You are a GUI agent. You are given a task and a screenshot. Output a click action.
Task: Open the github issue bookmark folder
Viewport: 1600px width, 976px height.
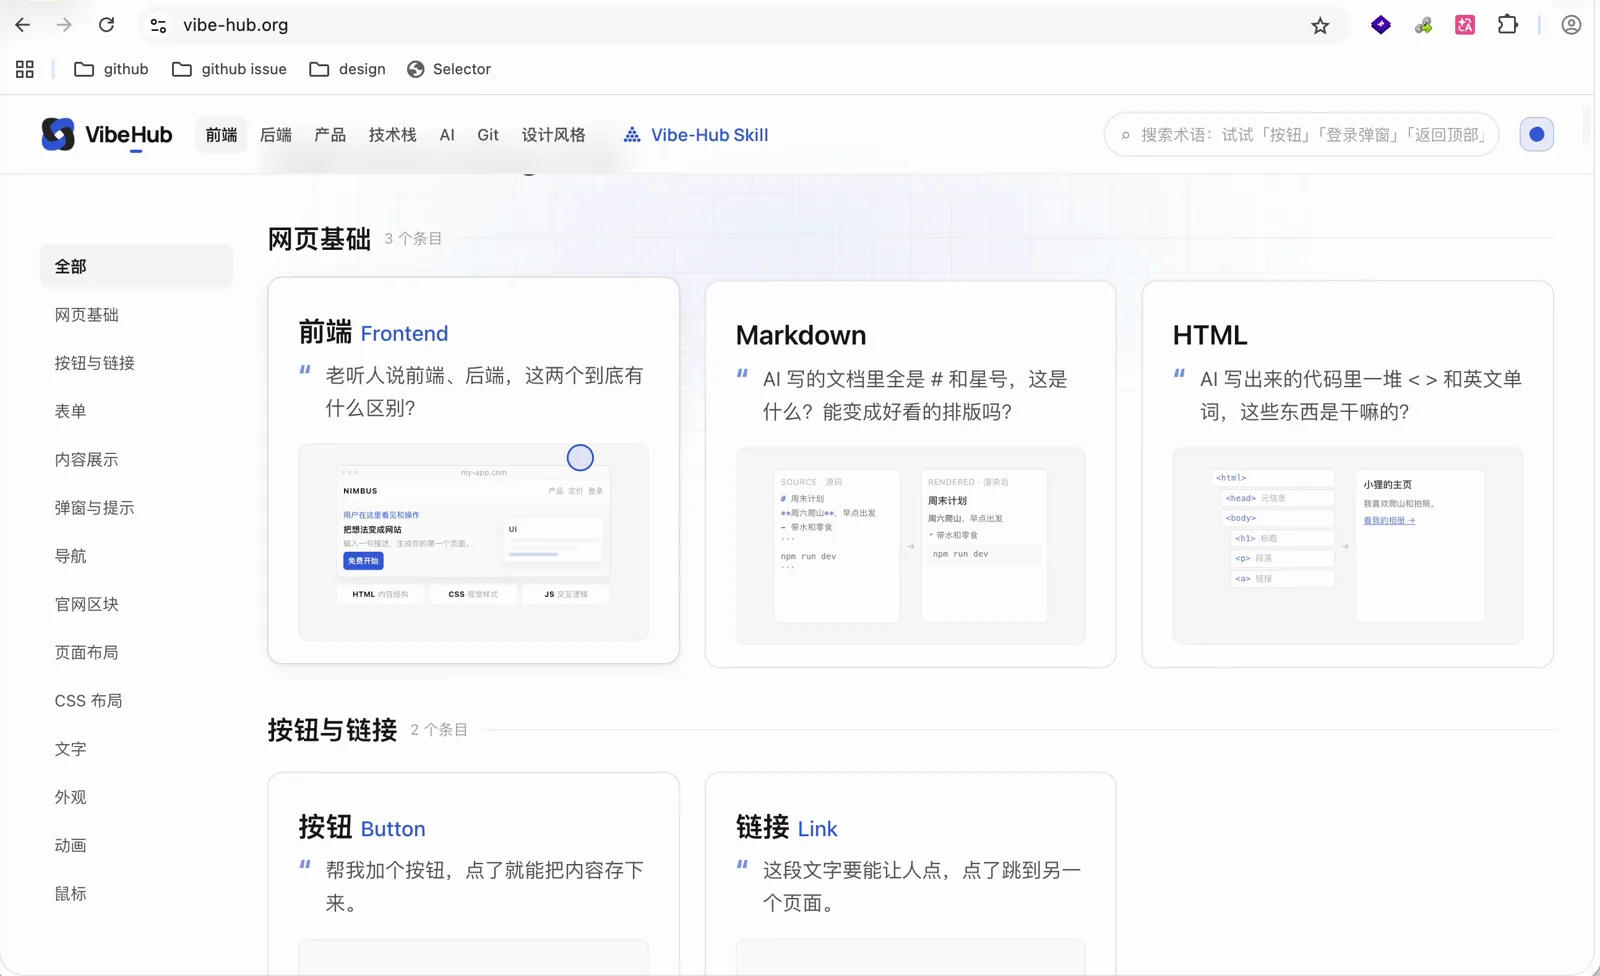[229, 69]
